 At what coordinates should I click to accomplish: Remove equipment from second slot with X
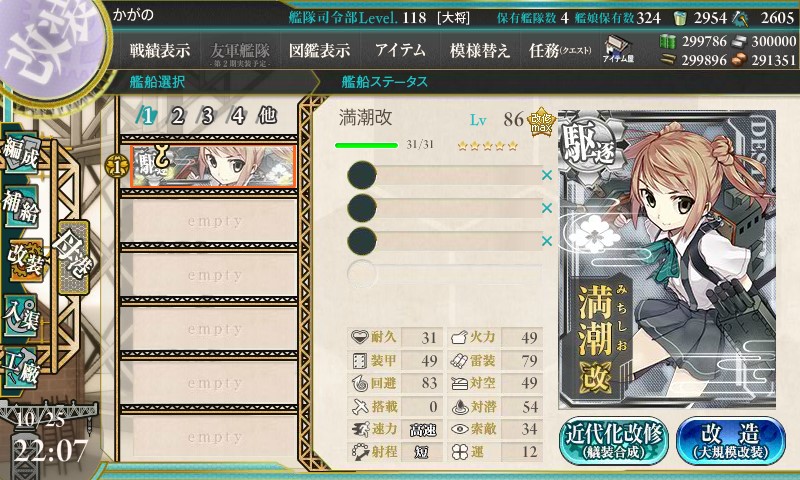point(547,208)
